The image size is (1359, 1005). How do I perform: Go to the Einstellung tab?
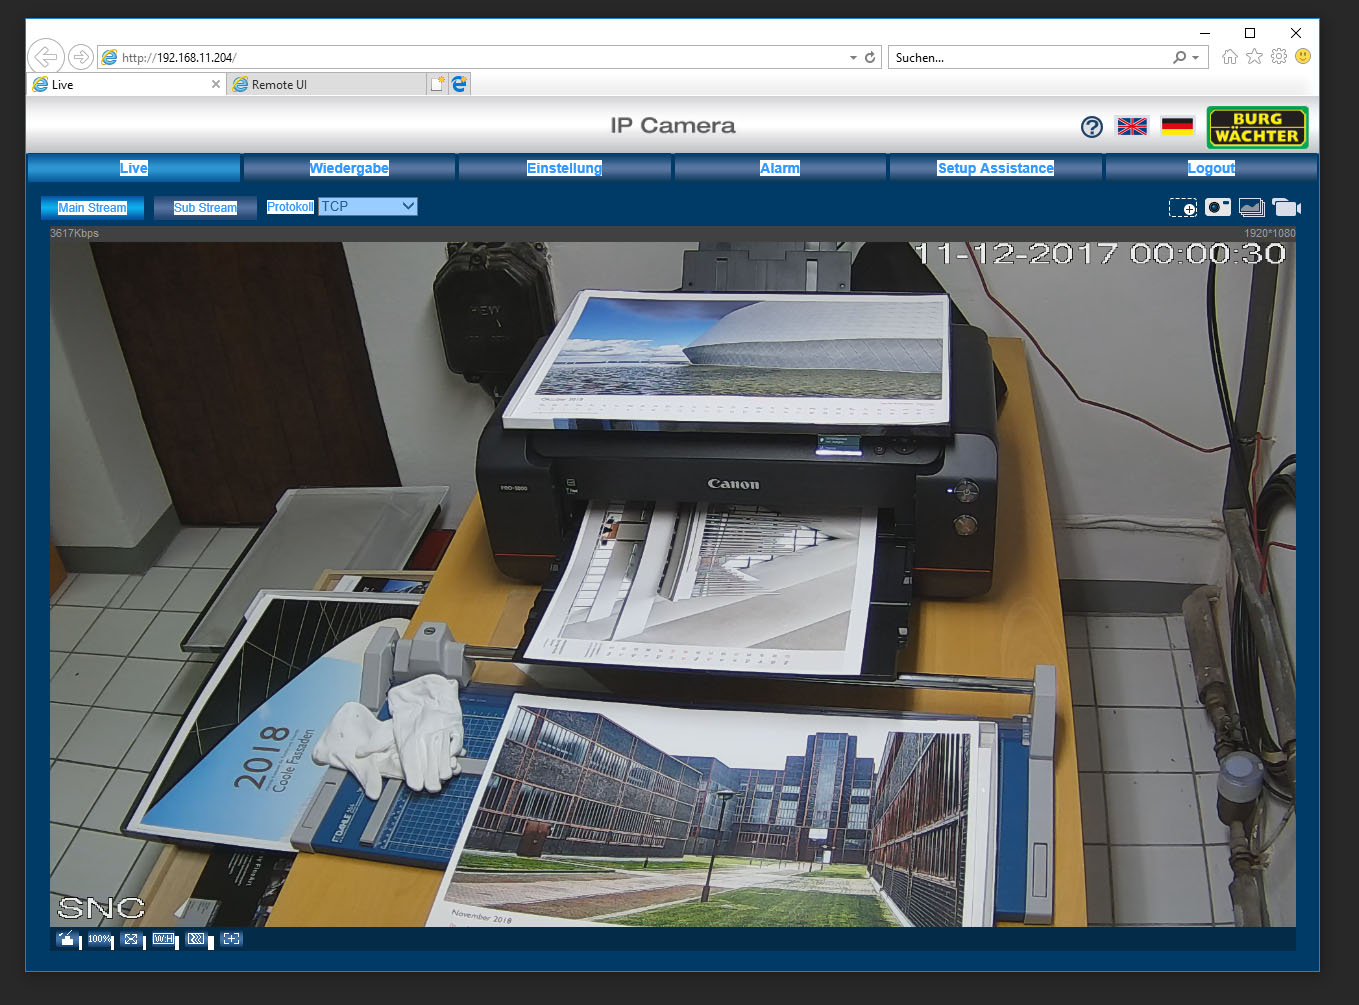[x=564, y=168]
